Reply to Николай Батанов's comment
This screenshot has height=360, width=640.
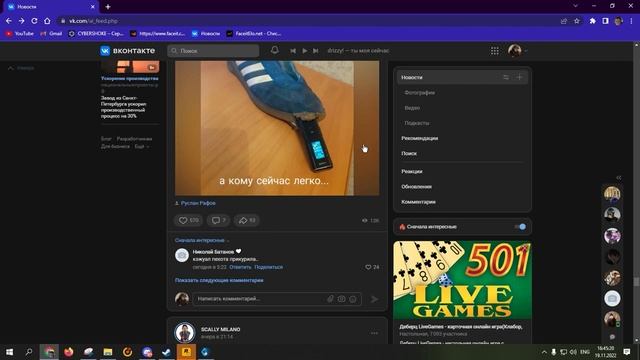(240, 267)
